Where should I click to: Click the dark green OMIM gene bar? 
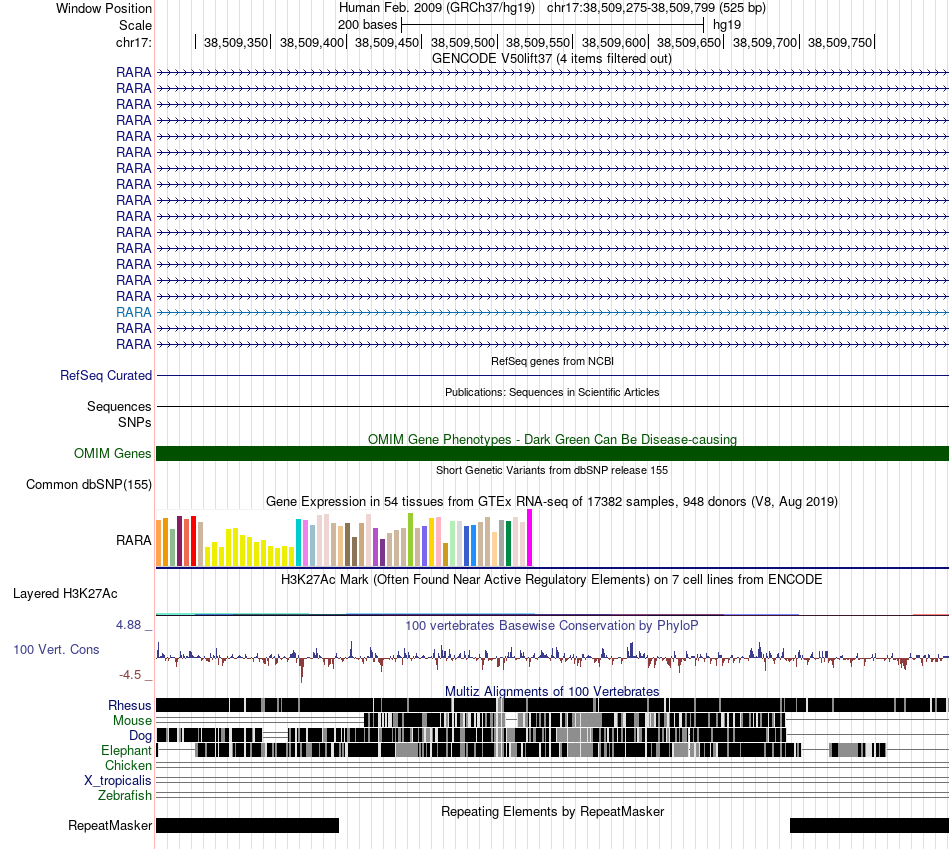tap(552, 453)
